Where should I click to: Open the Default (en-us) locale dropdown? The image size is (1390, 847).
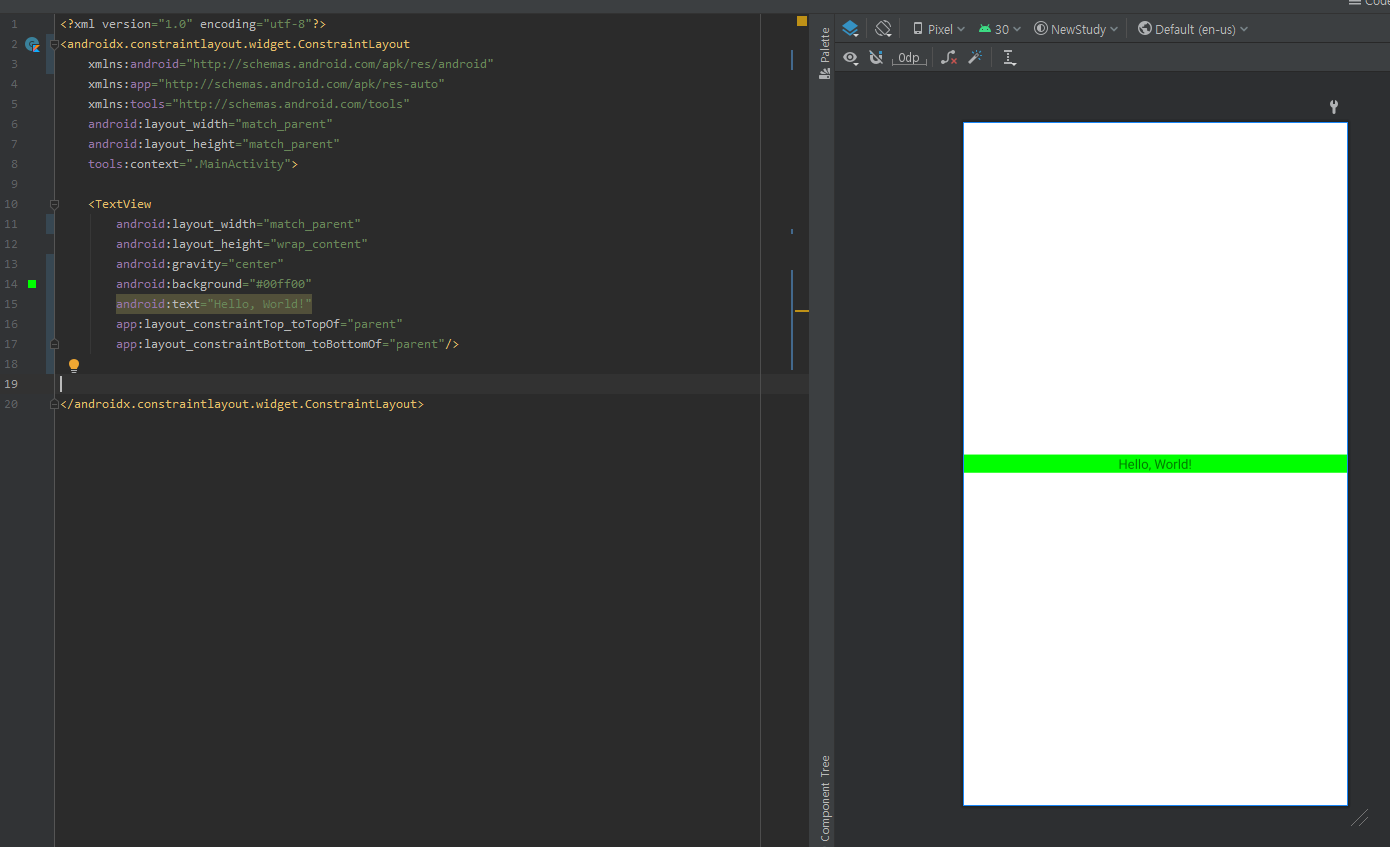pyautogui.click(x=1193, y=29)
